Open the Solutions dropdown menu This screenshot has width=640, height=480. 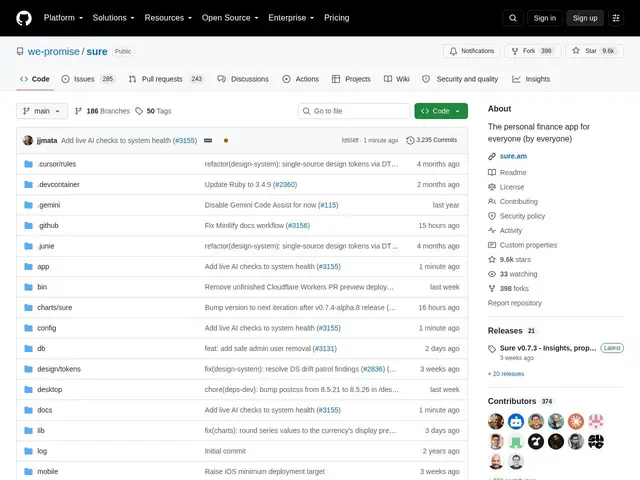(113, 18)
